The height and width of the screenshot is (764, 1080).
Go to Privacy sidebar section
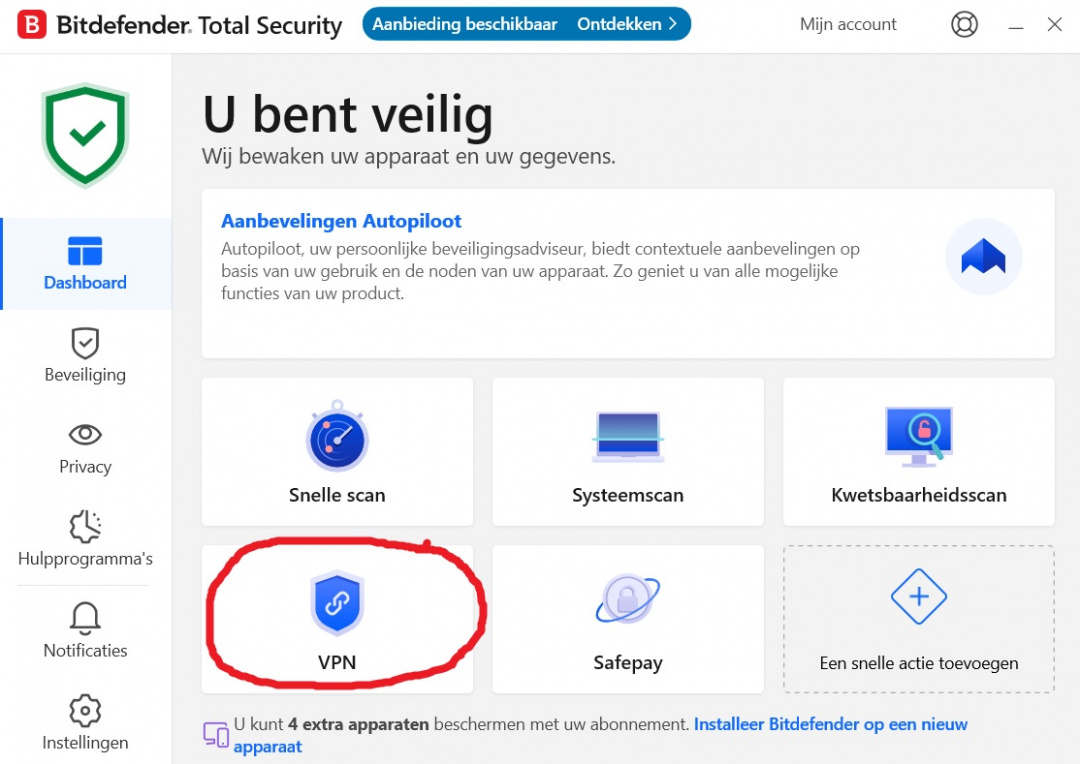pyautogui.click(x=85, y=448)
